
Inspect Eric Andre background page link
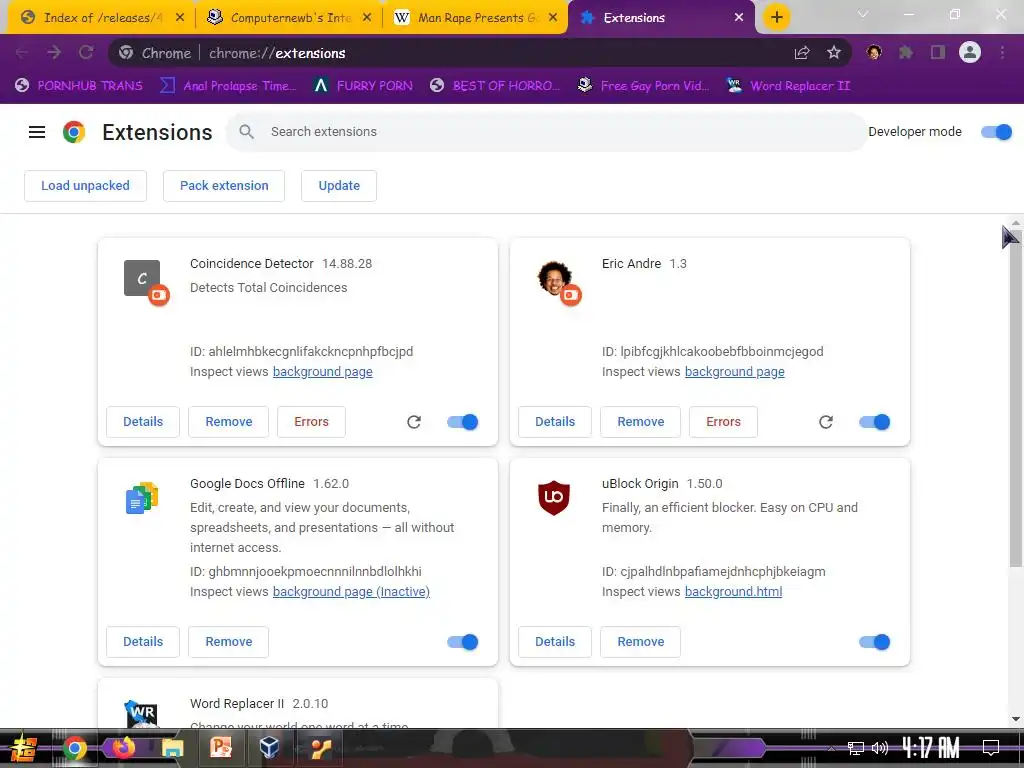735,372
